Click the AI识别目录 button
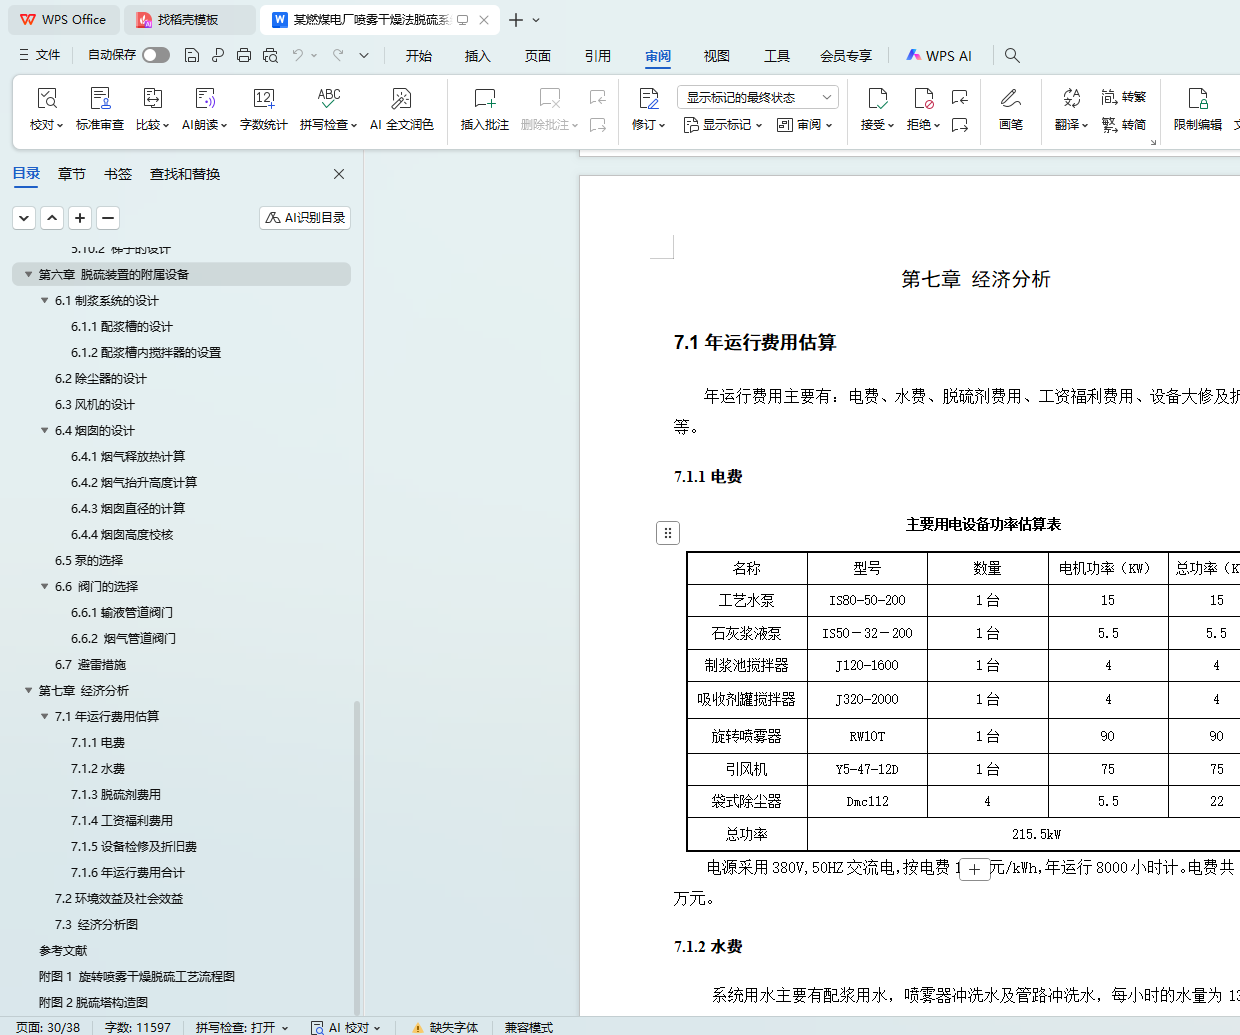Viewport: 1240px width, 1035px height. 305,217
